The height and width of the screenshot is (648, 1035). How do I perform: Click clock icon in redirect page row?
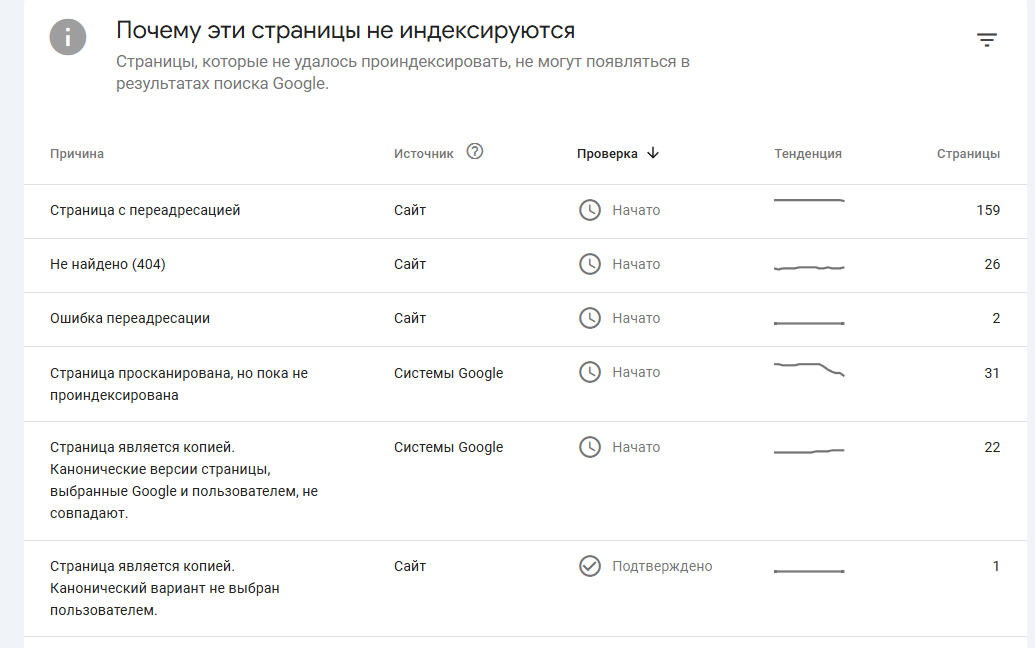[590, 210]
